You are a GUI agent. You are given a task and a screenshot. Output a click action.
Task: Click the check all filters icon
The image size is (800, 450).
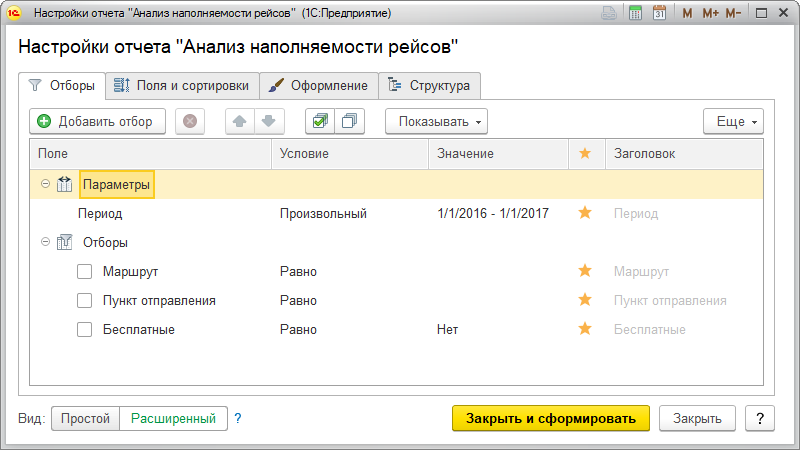click(319, 122)
